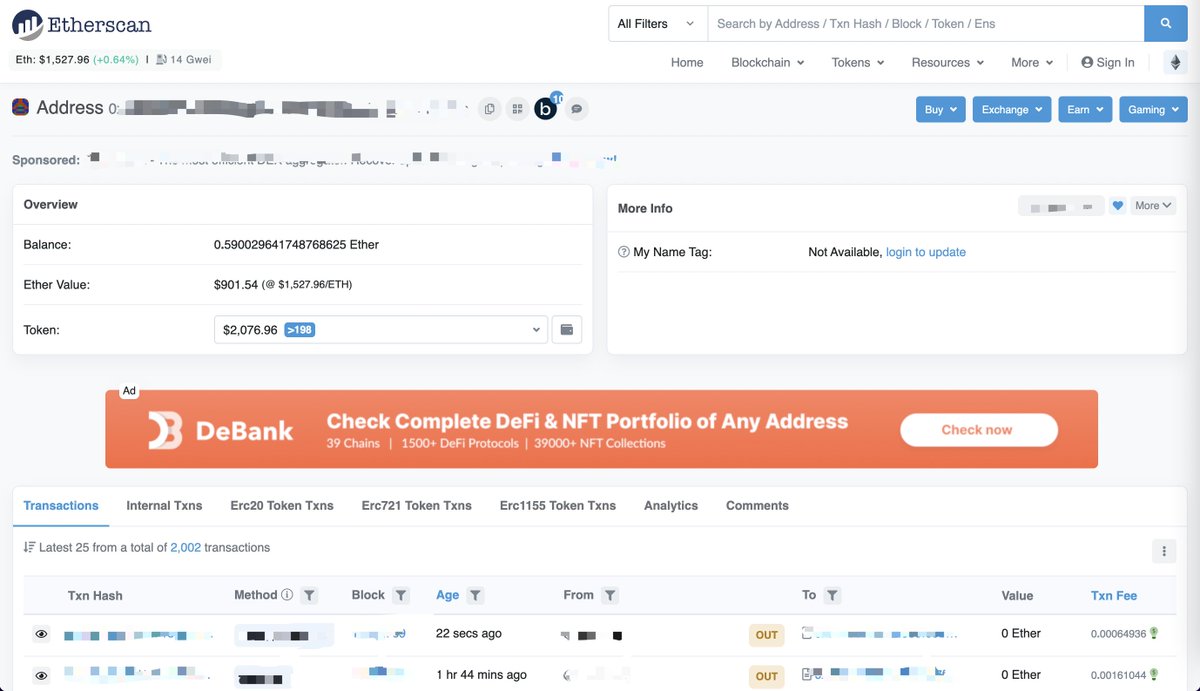The image size is (1200, 691).
Task: Click the three-dot options button above table
Action: click(x=1163, y=550)
